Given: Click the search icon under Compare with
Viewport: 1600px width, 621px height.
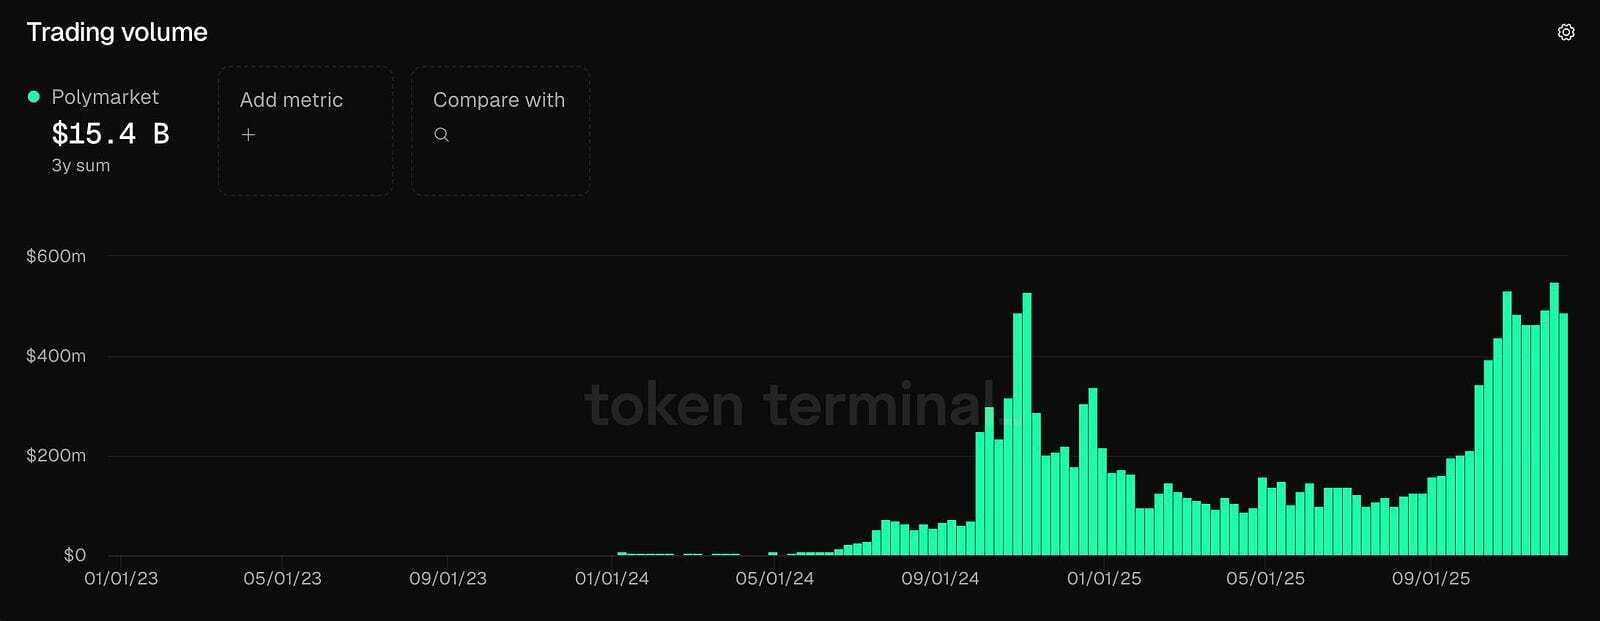Looking at the screenshot, I should [x=441, y=135].
